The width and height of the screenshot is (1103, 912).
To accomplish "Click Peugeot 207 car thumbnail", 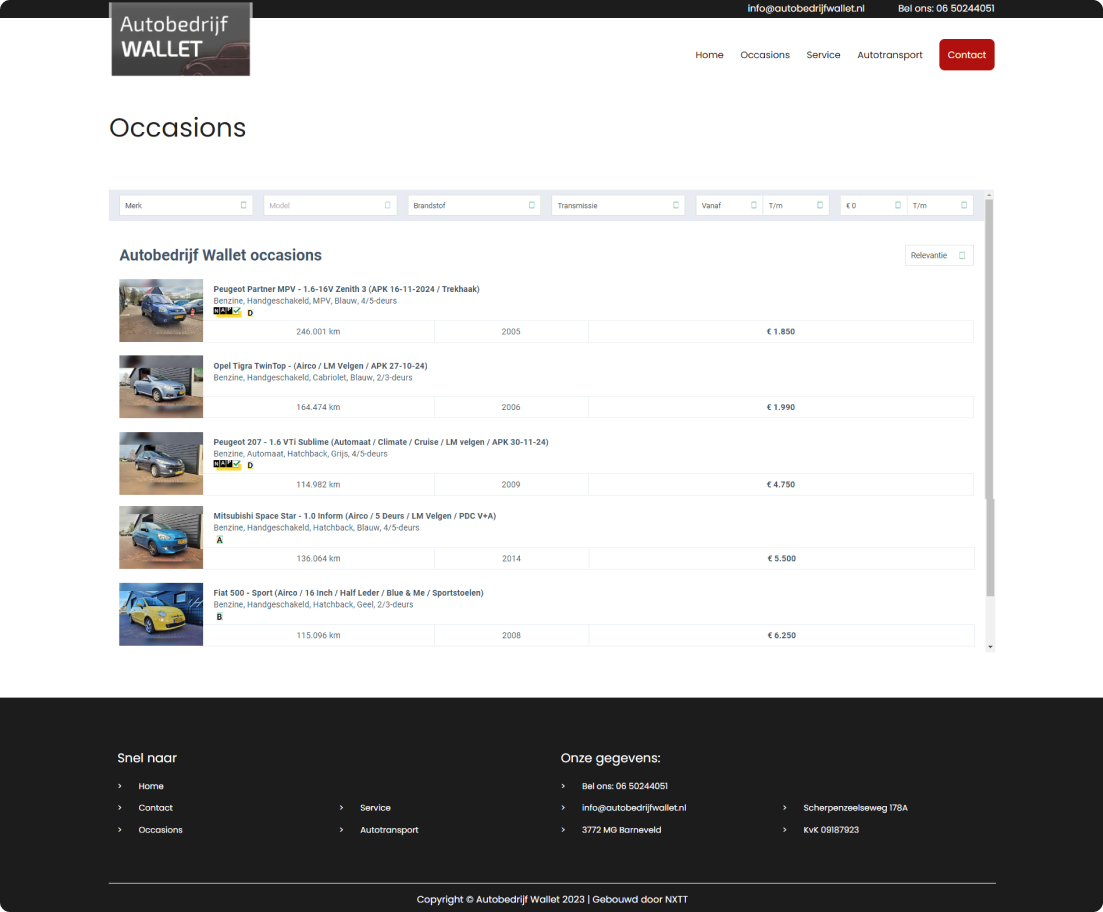I will tap(161, 463).
